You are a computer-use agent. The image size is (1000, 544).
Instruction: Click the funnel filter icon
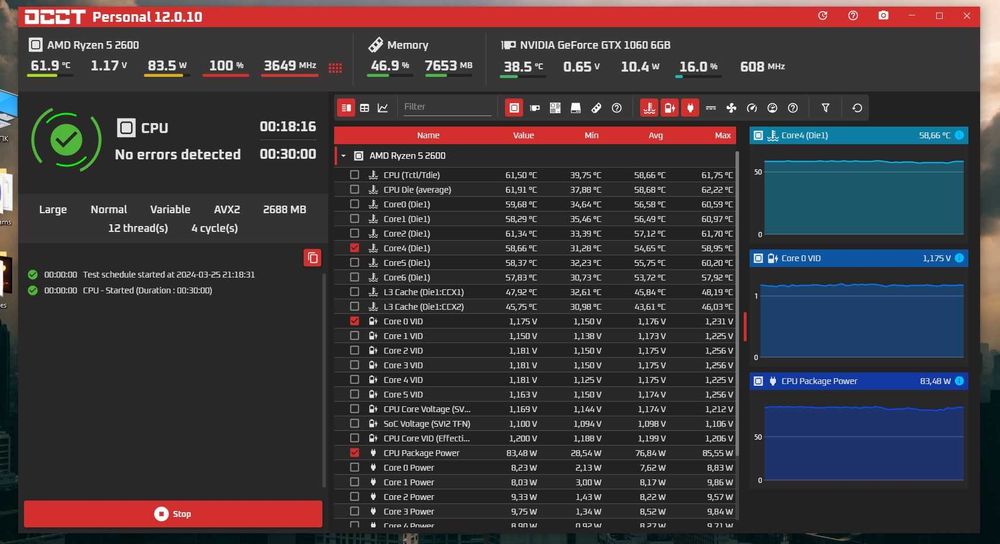825,108
